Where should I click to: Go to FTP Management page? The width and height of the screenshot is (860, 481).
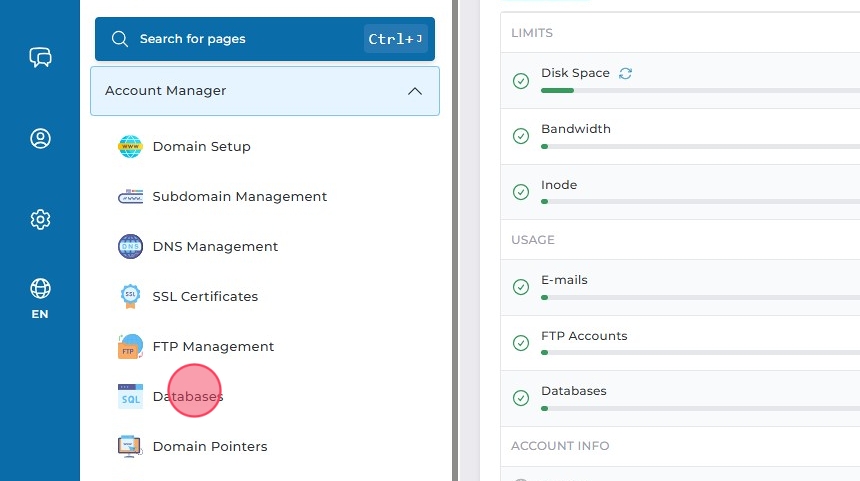[x=213, y=347]
